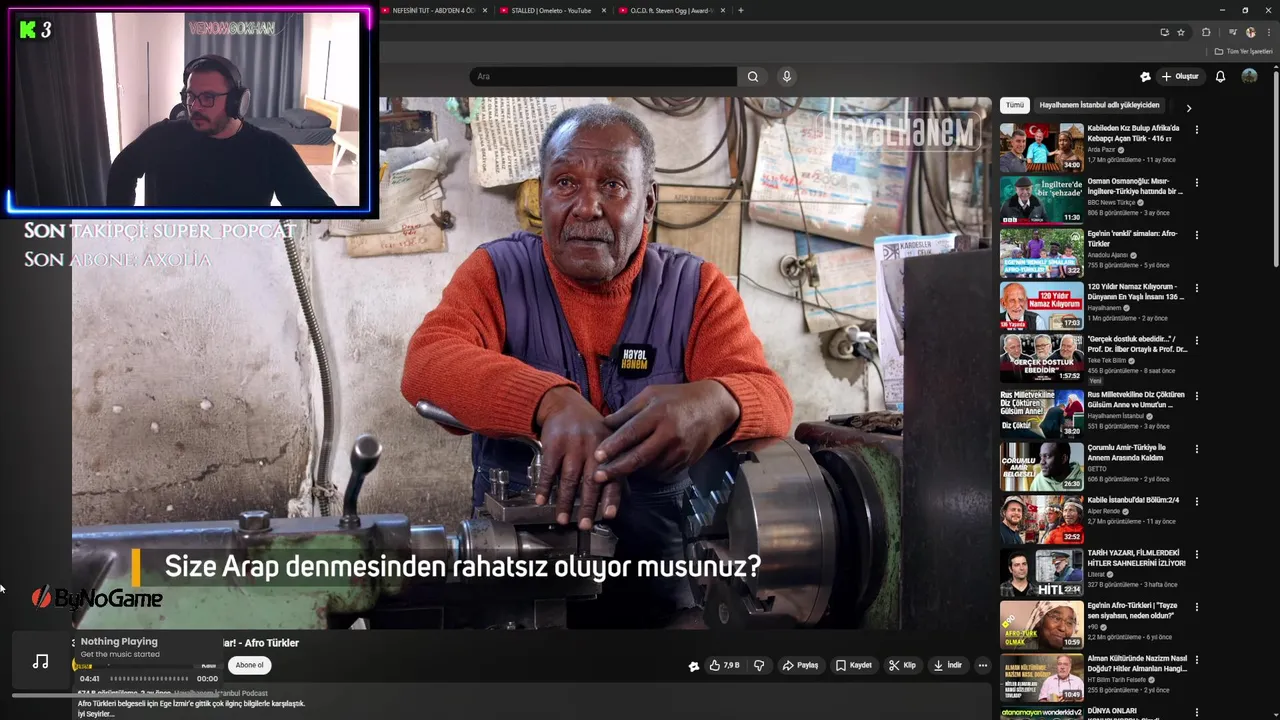Show next filter chips with right chevron

[1188, 107]
